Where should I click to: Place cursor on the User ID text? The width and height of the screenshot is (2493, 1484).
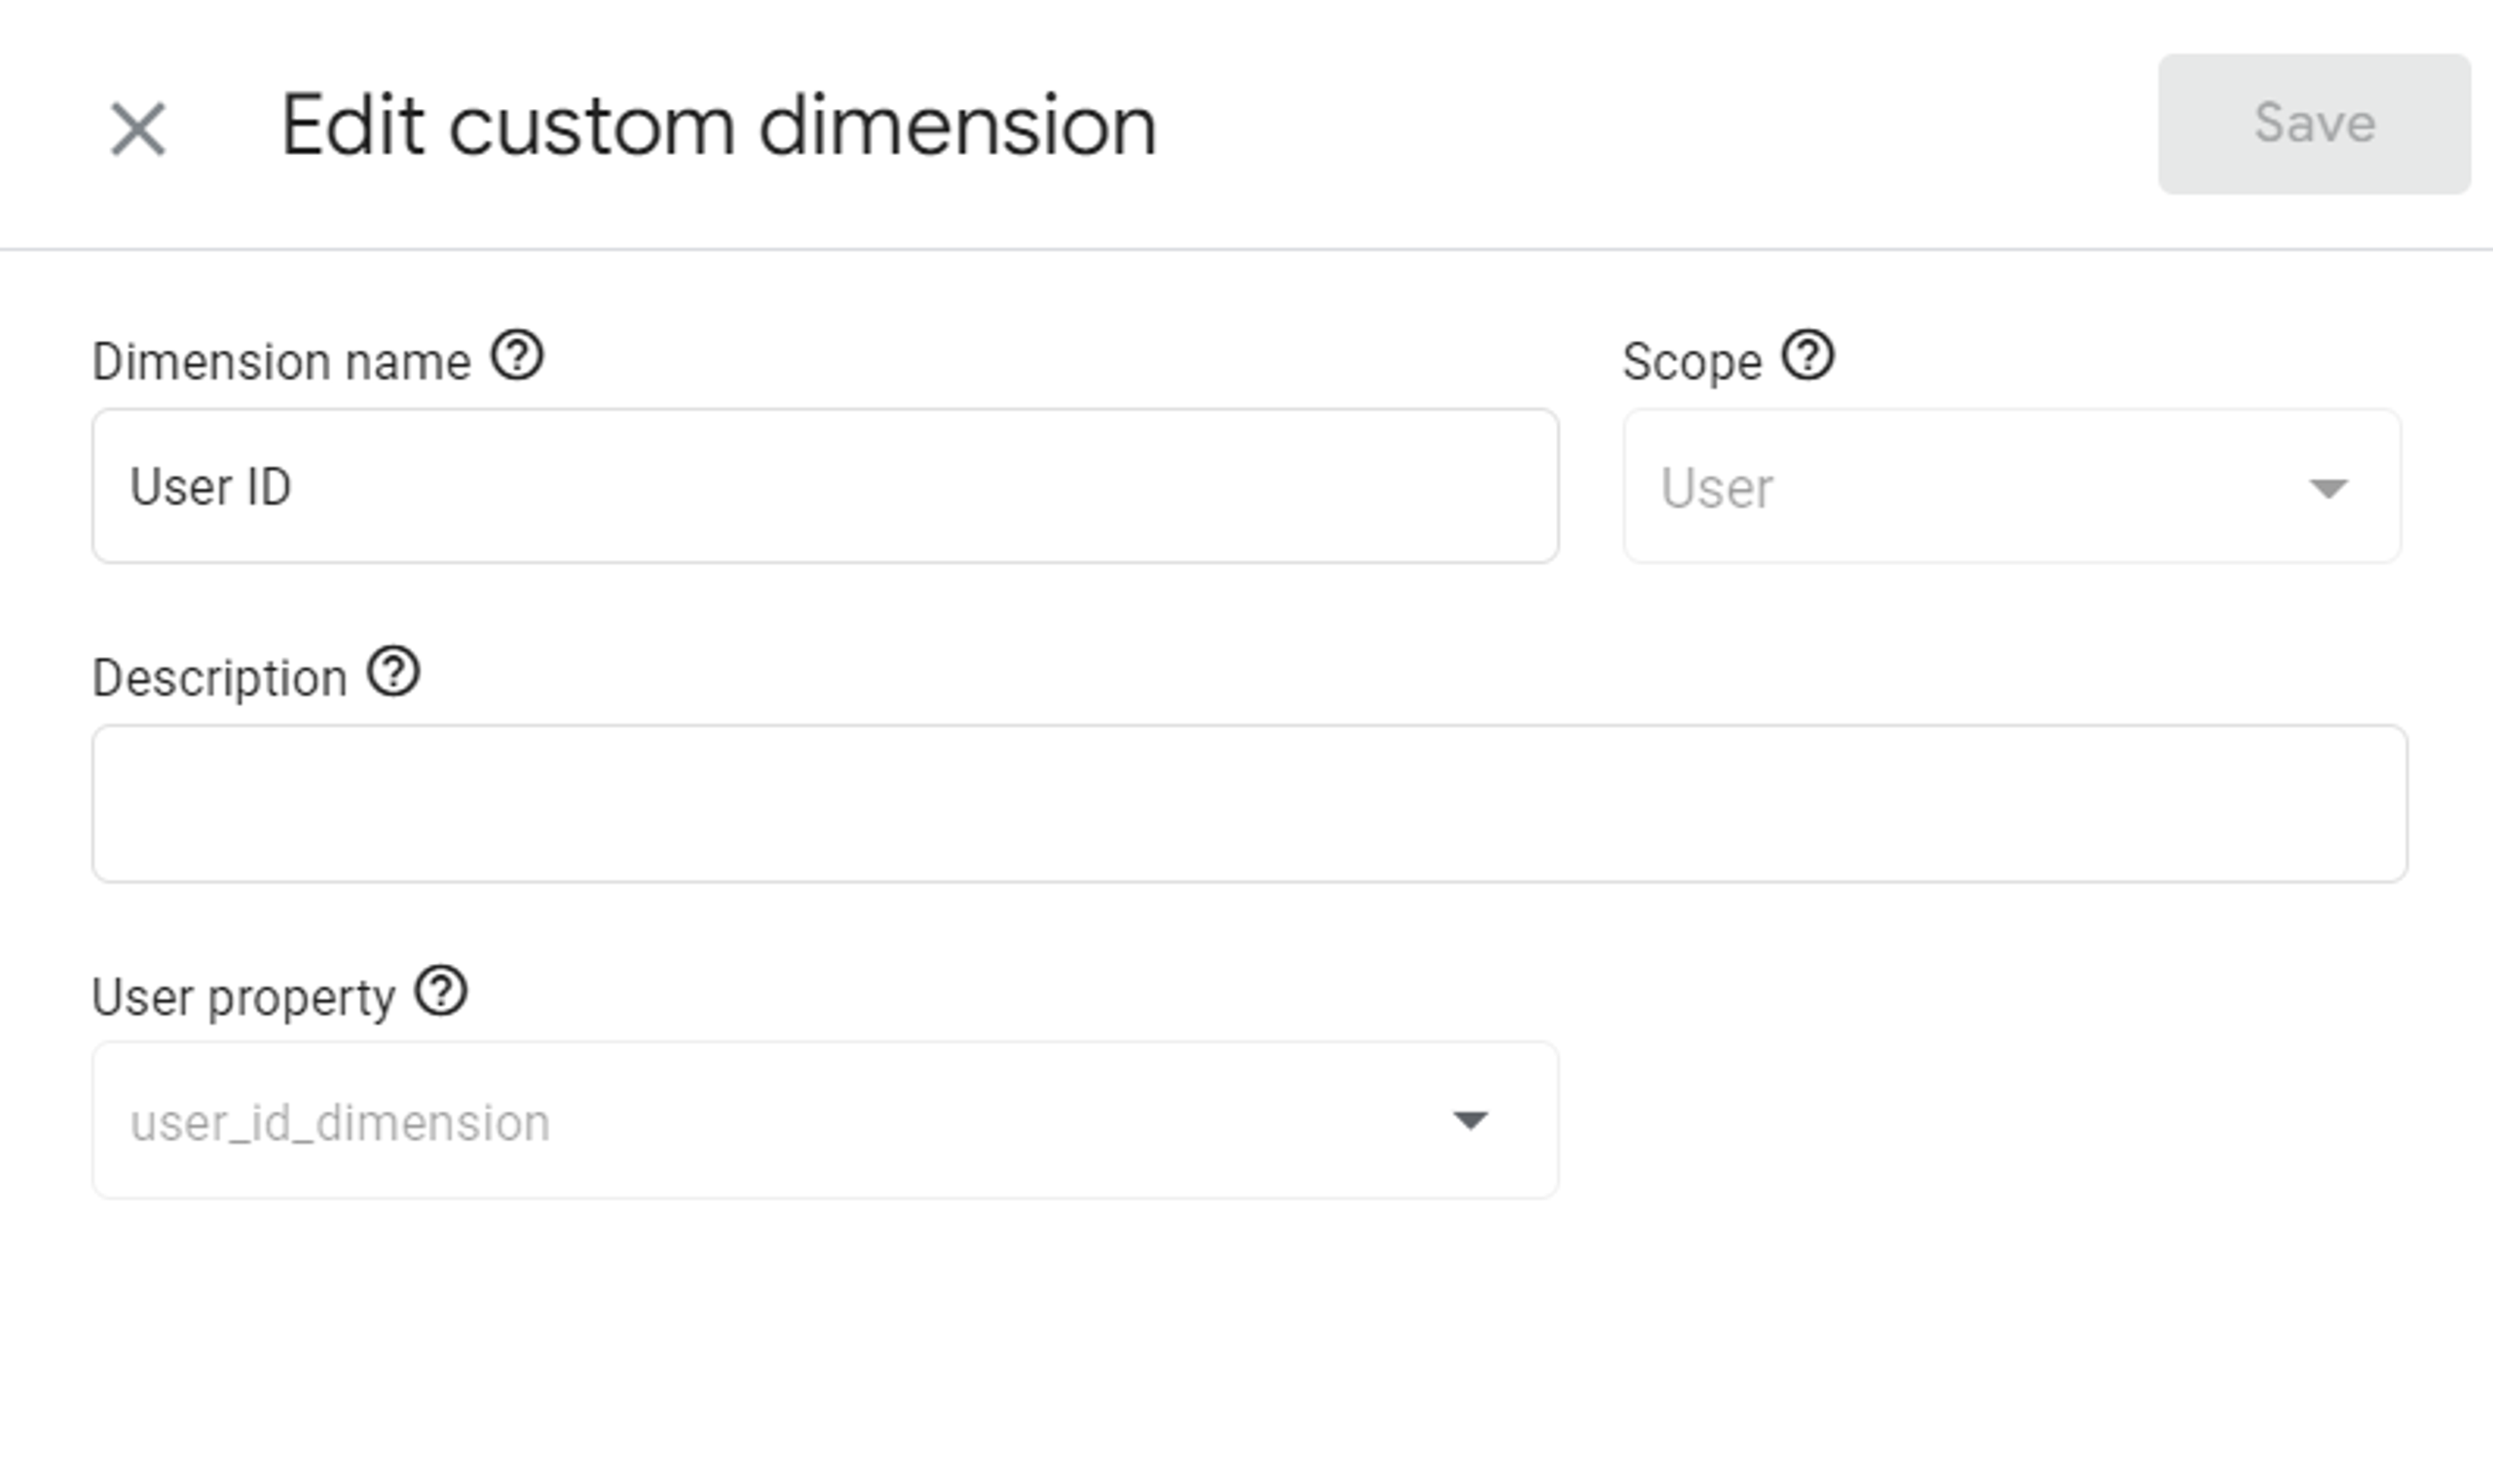(x=210, y=488)
